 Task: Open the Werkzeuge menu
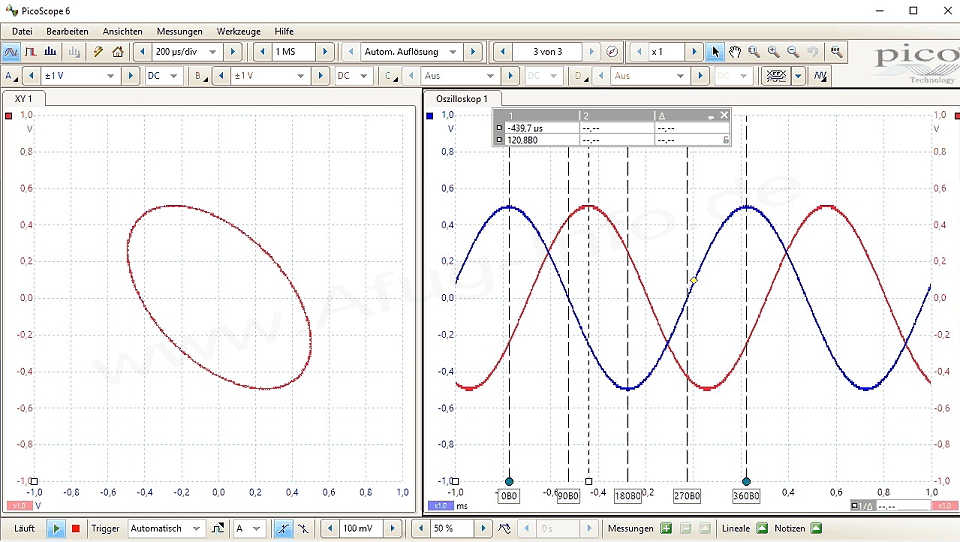[x=238, y=31]
